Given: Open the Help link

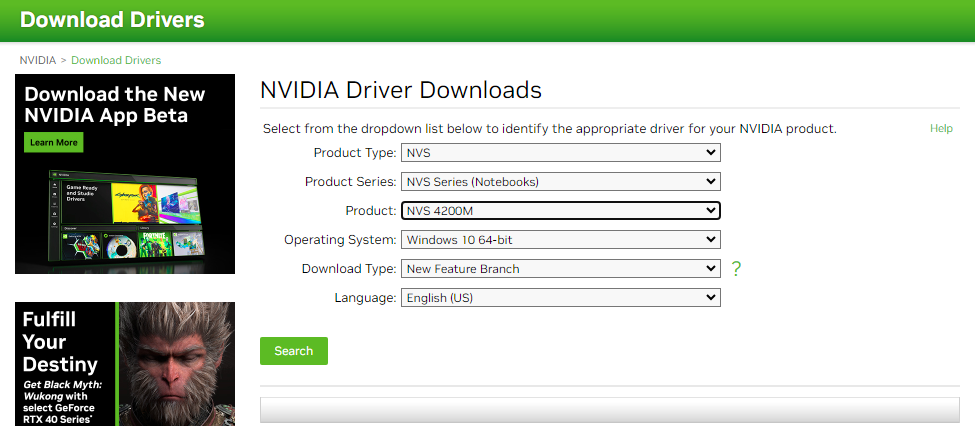Looking at the screenshot, I should (941, 129).
